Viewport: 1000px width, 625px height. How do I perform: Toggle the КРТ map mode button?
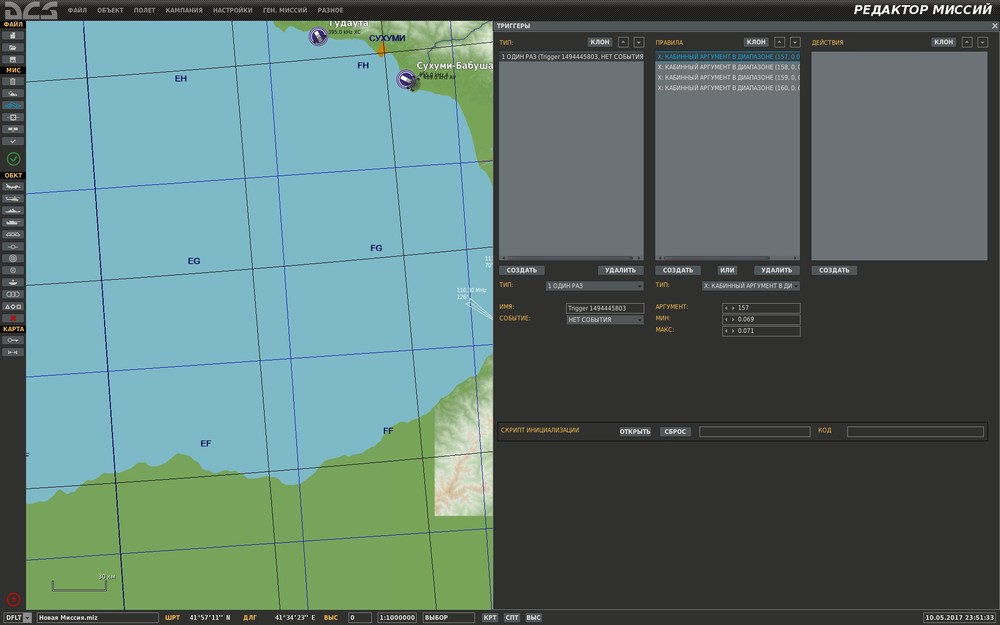[490, 618]
